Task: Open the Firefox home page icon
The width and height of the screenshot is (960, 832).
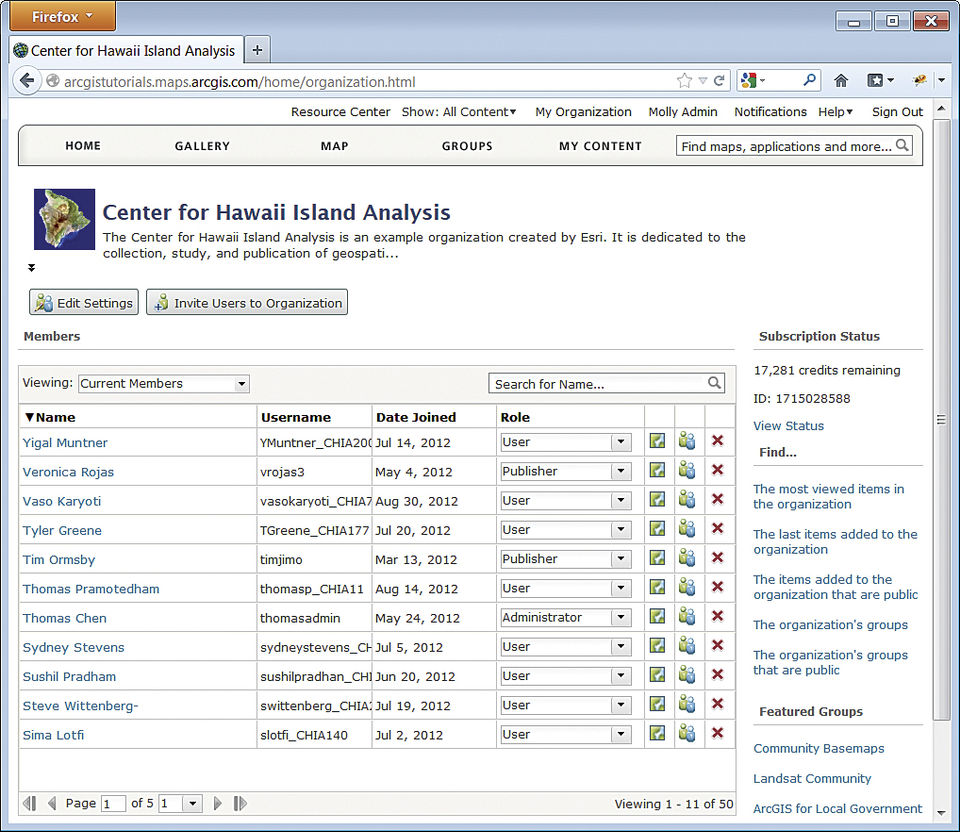Action: 841,80
